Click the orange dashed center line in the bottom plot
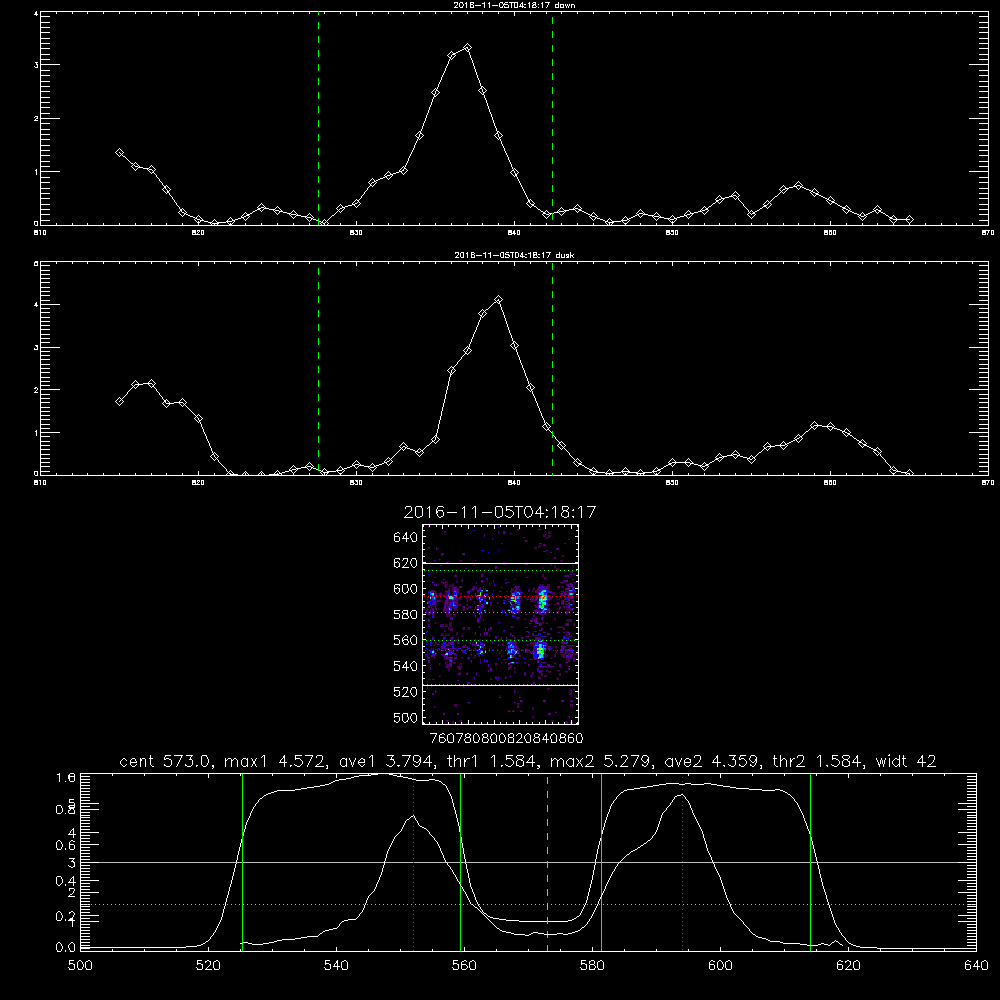The width and height of the screenshot is (1000, 1000). [x=547, y=861]
